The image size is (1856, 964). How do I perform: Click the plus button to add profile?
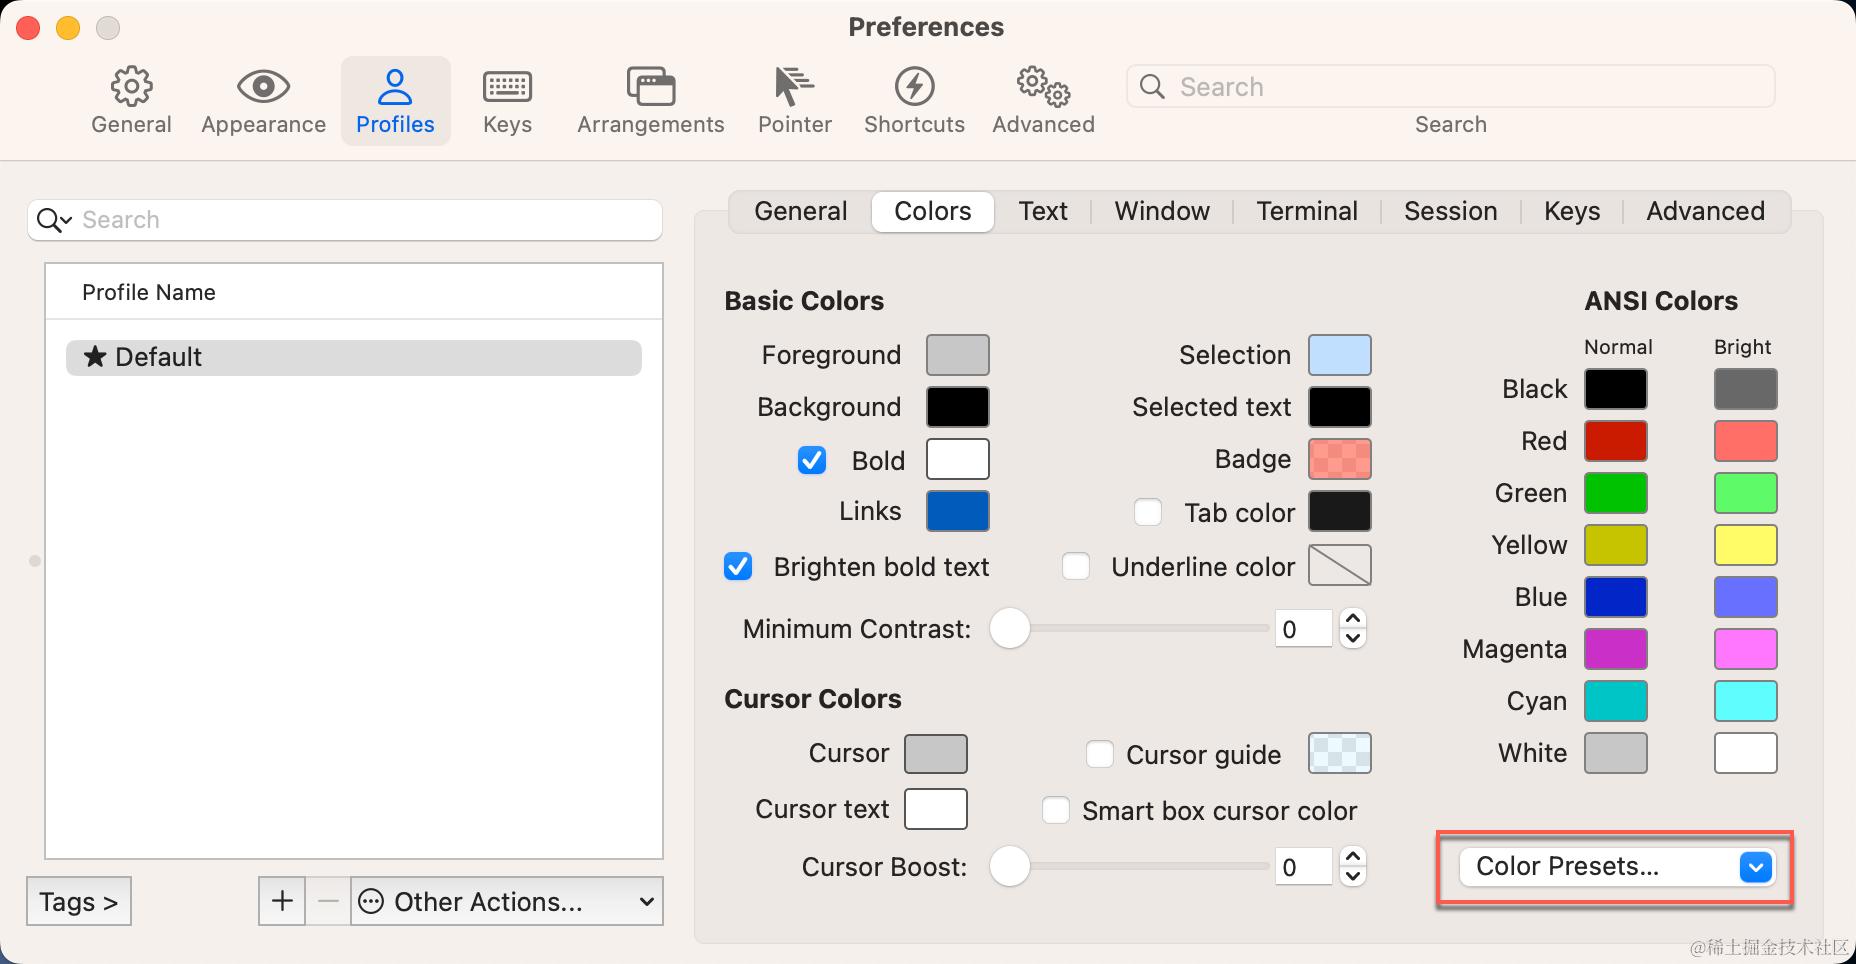[x=282, y=901]
